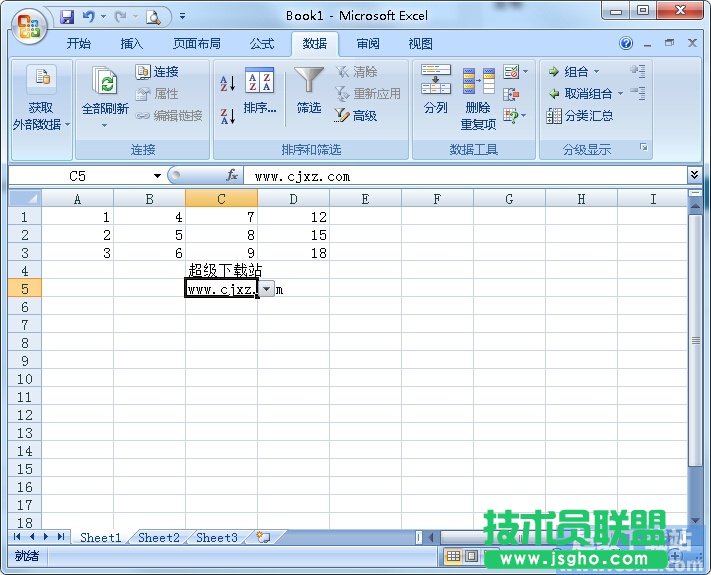The image size is (711, 575).
Task: Open the Sheet2 worksheet tab
Action: [x=158, y=537]
